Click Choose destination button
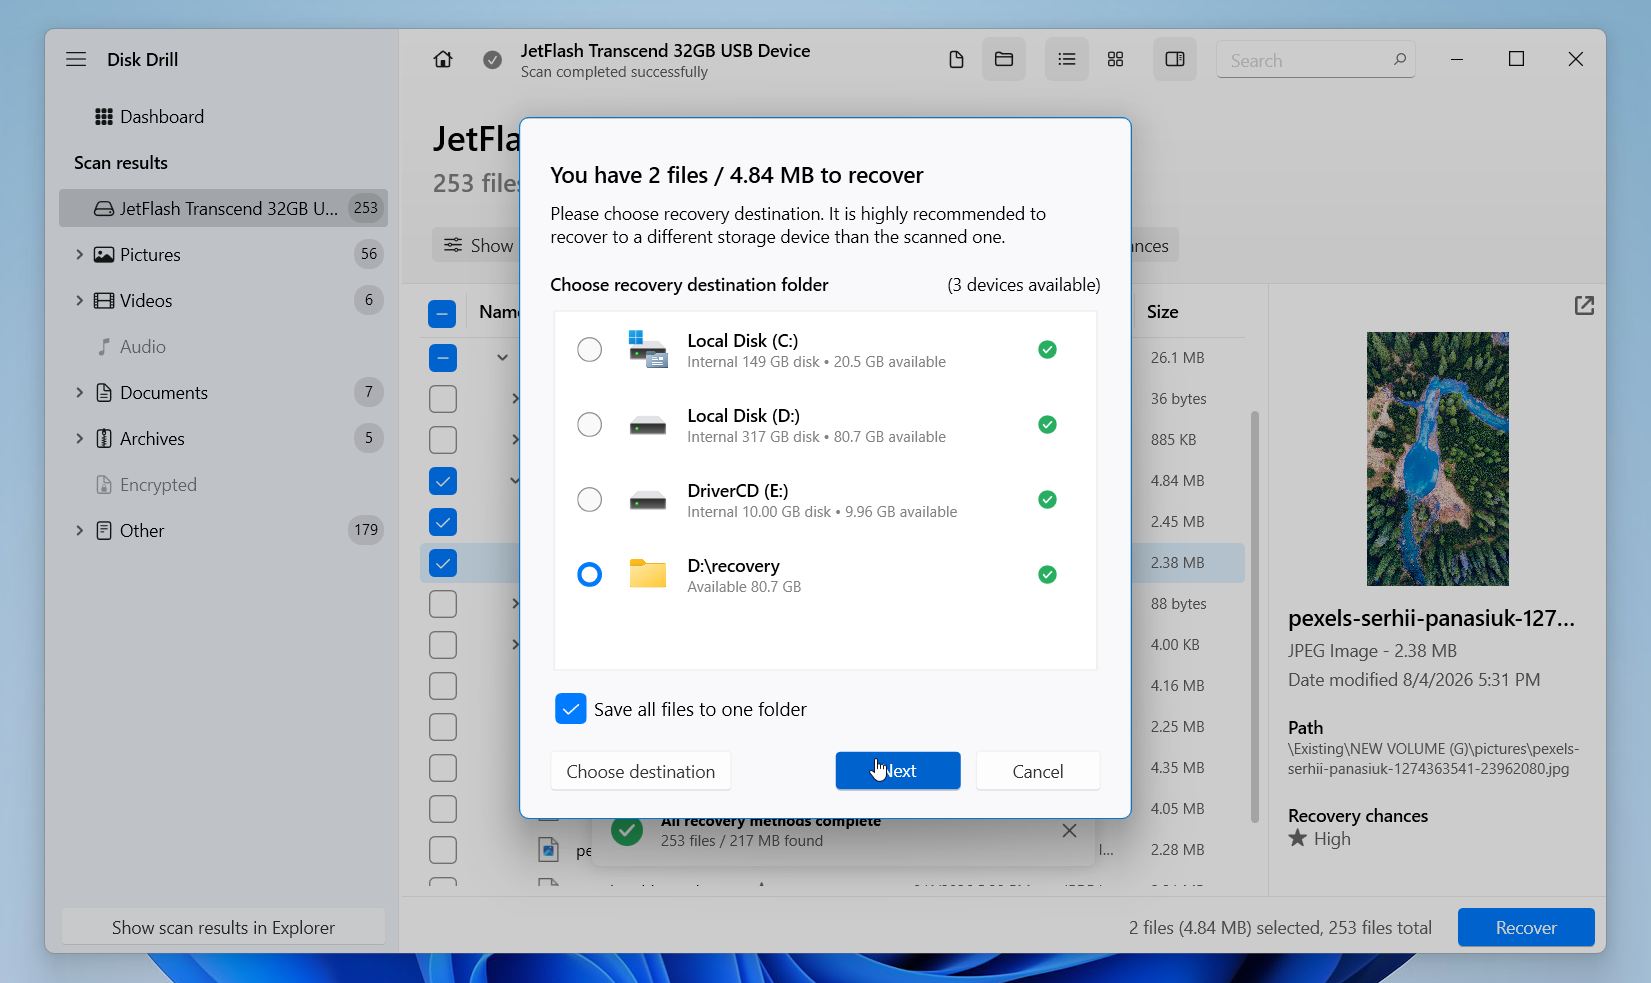Screen dimensions: 1651x983 coord(641,771)
